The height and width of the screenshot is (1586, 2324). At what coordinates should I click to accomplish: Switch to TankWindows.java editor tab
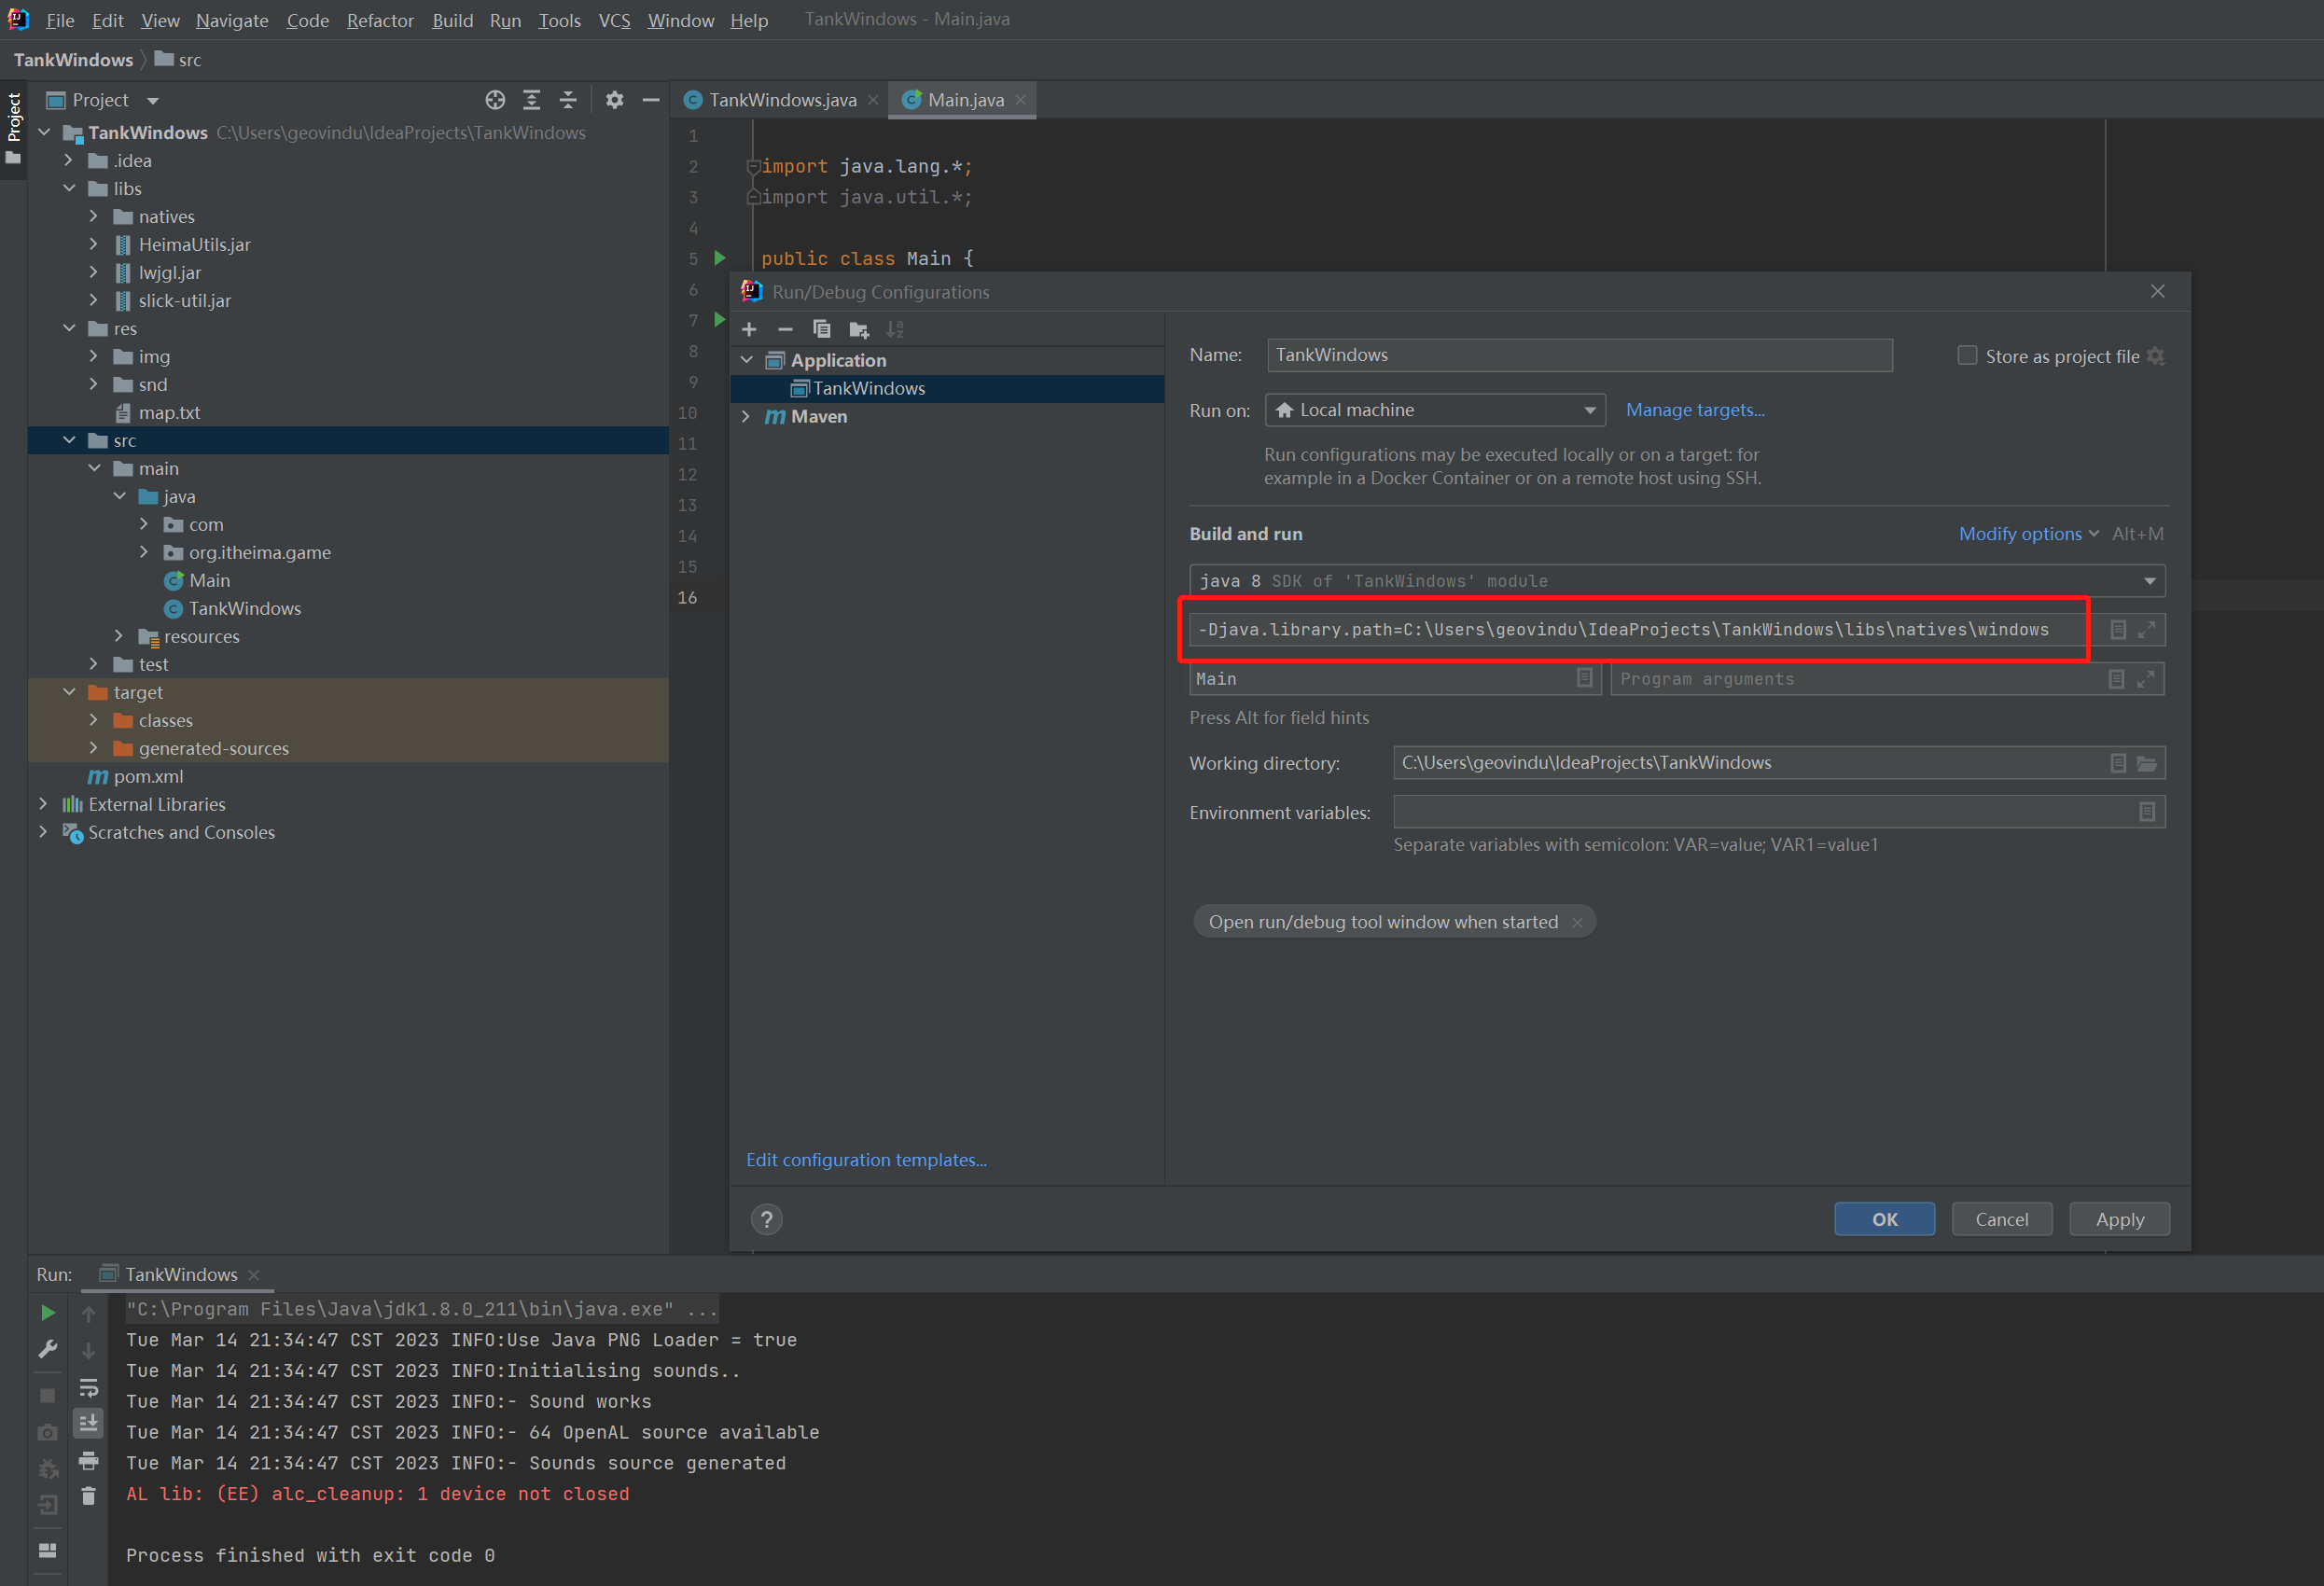[782, 100]
